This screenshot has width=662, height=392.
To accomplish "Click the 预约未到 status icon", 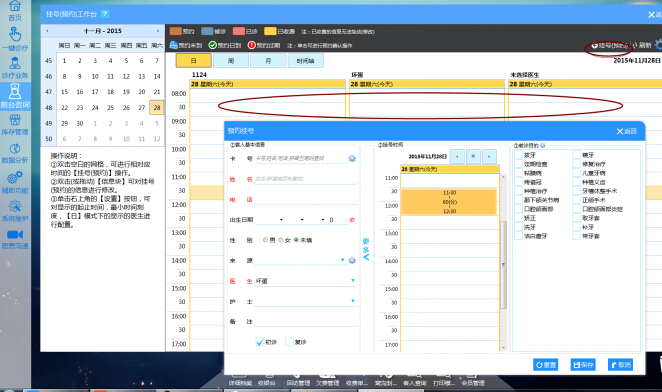I will 173,45.
